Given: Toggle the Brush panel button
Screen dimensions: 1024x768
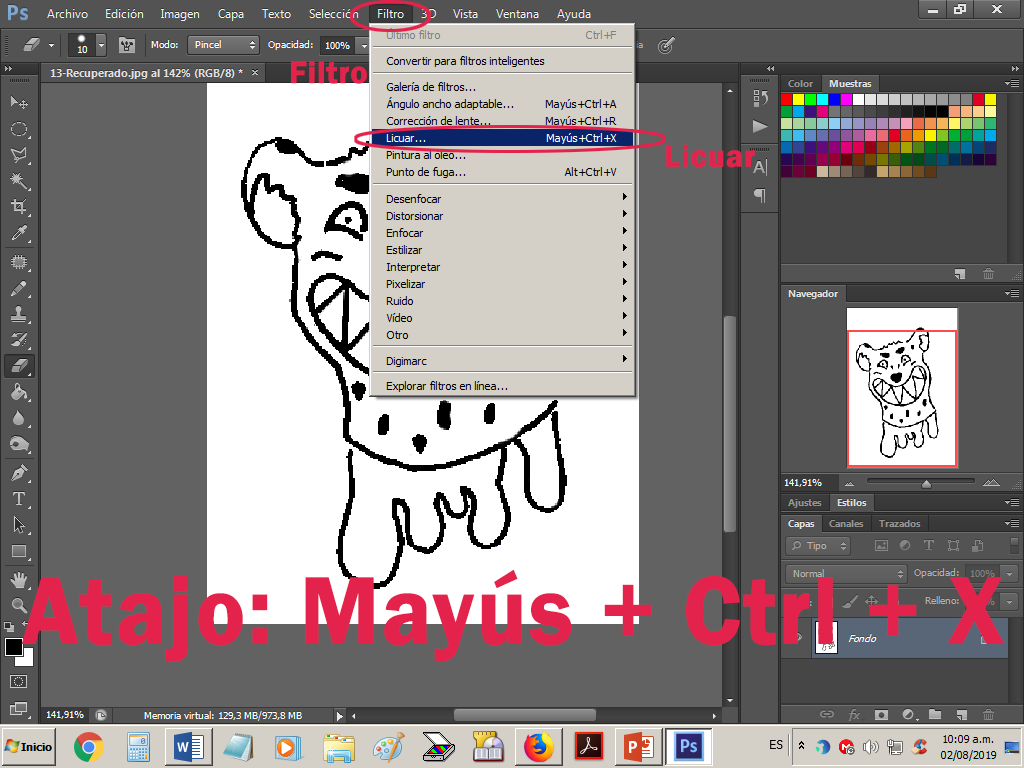Looking at the screenshot, I should [x=127, y=45].
